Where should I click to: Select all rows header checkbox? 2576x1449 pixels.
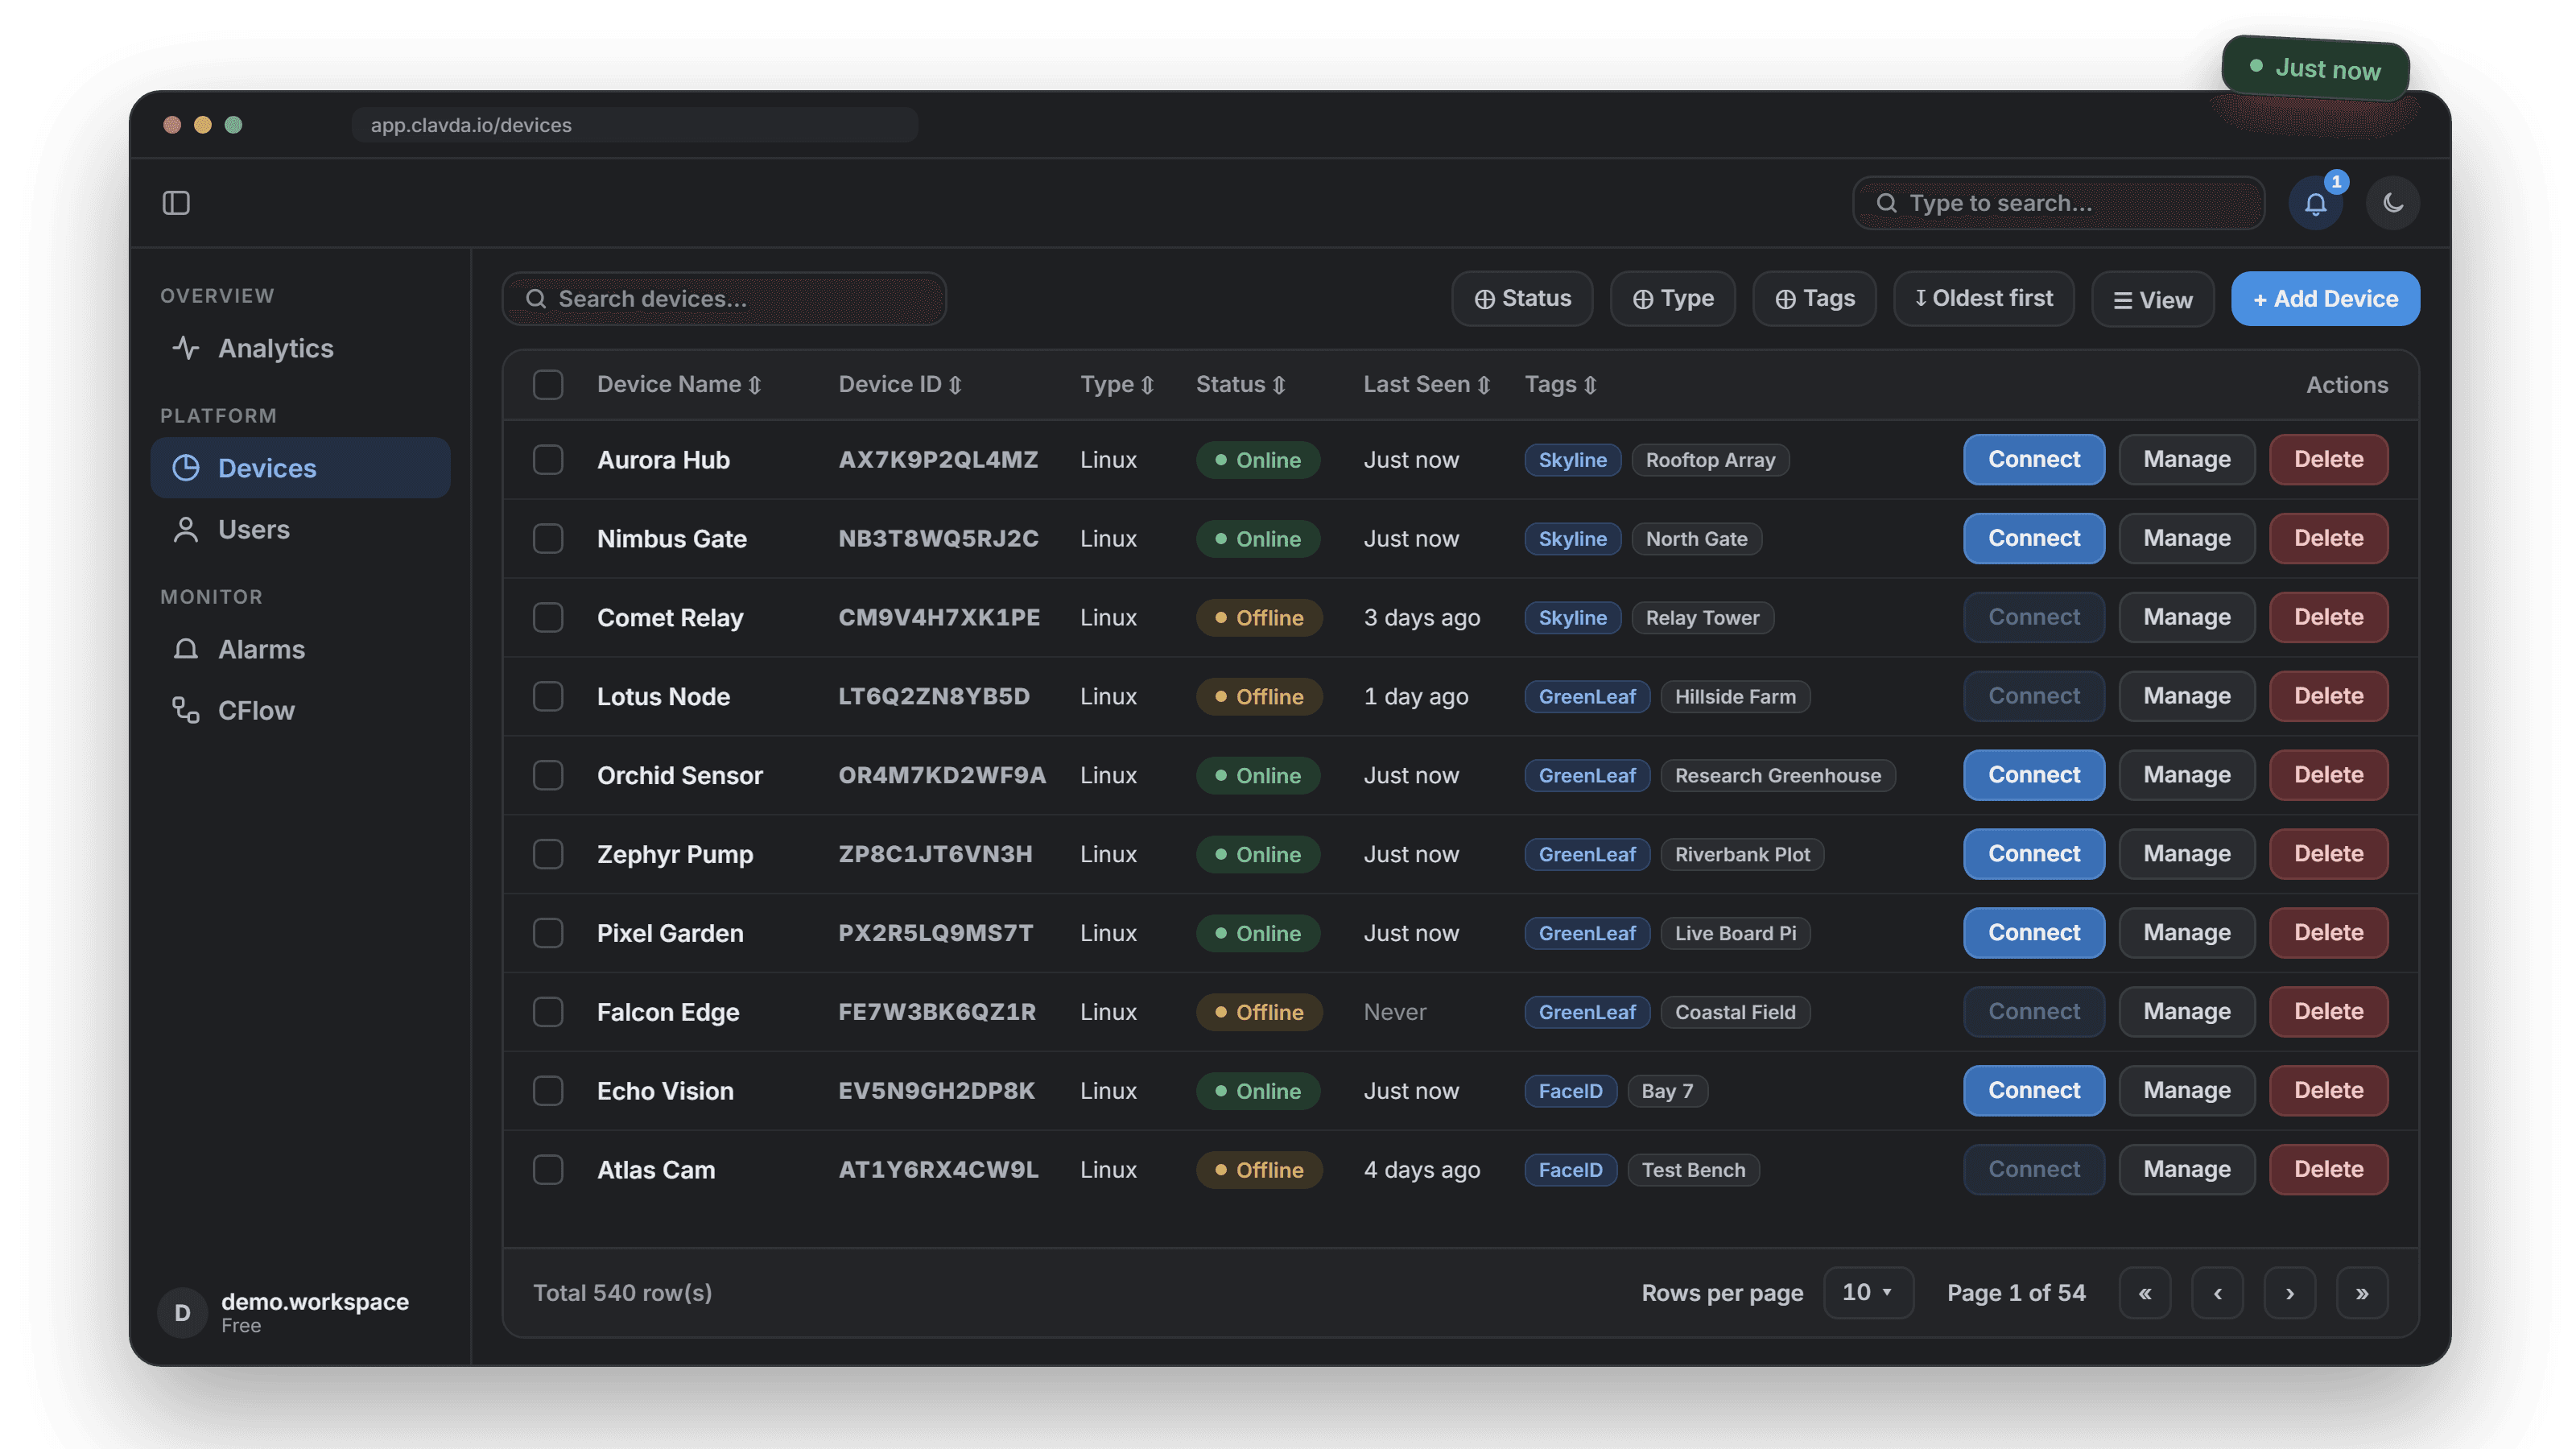(548, 385)
